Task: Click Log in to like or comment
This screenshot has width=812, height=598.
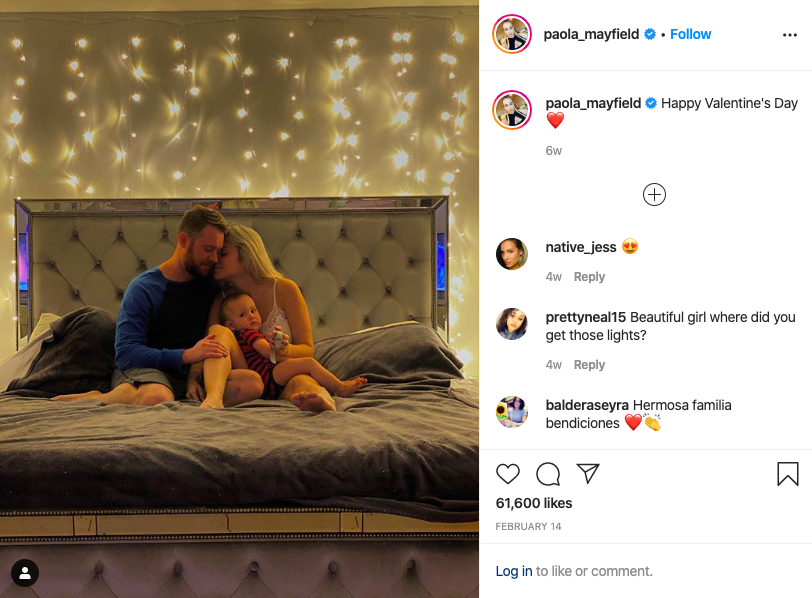Action: pyautogui.click(x=514, y=571)
